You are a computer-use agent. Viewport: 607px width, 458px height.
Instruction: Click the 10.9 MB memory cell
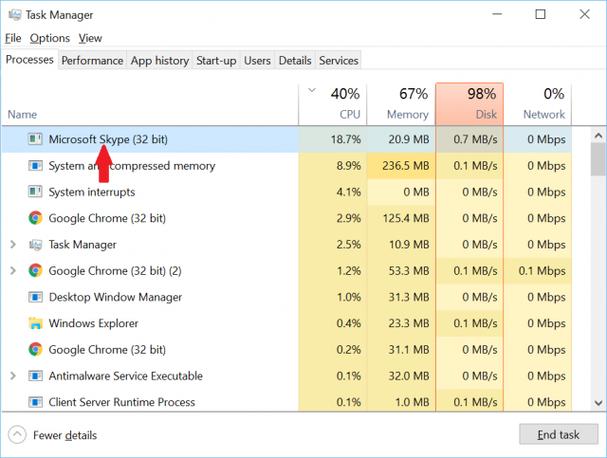coord(401,245)
